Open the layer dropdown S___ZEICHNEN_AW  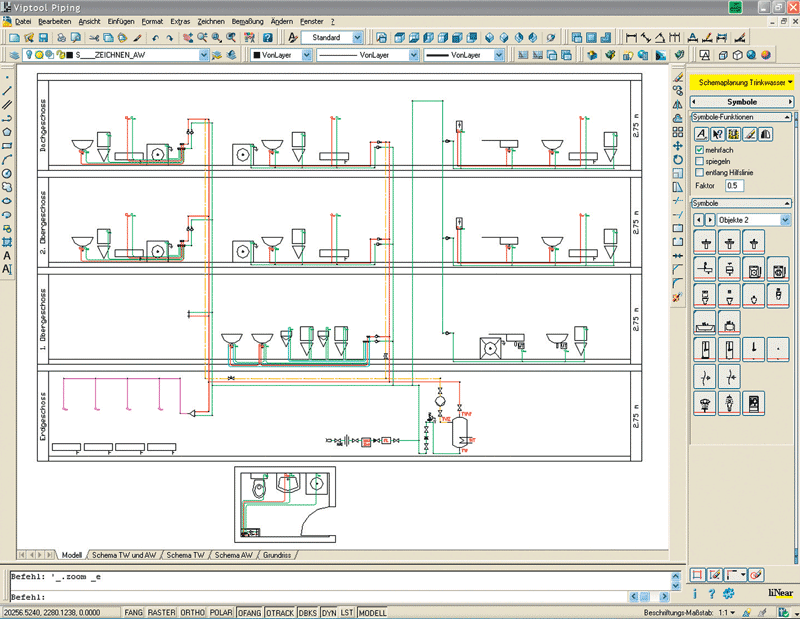point(204,55)
